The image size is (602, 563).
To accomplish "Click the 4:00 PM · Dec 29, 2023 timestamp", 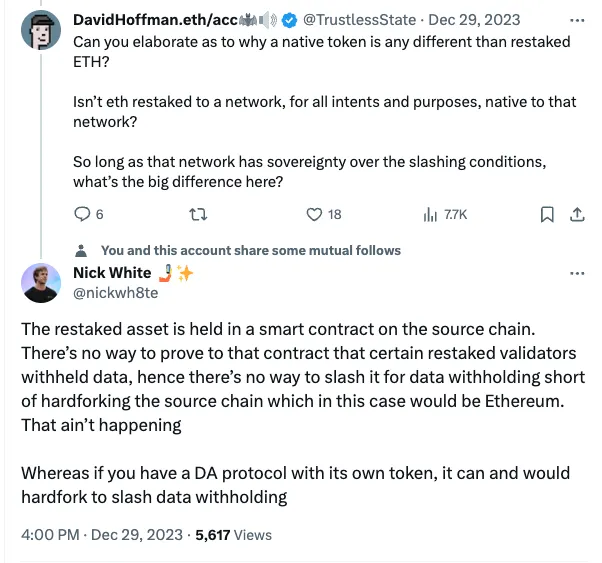I will click(x=102, y=535).
